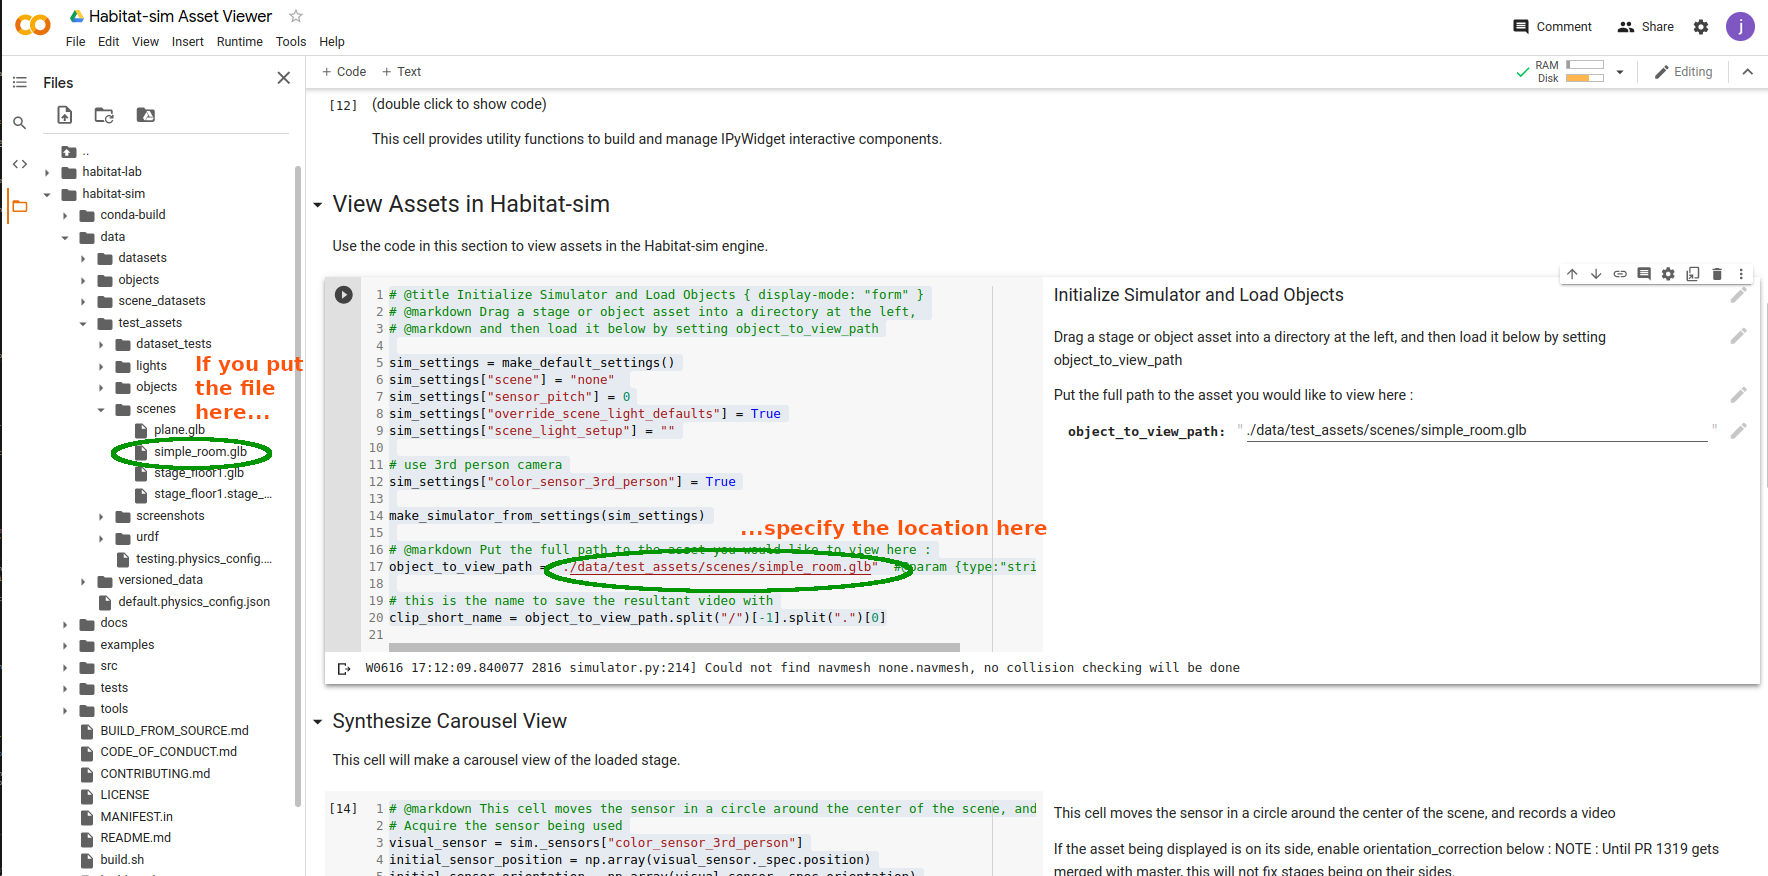Open more cell actions menu
Screen dimensions: 1768x876
1741,274
